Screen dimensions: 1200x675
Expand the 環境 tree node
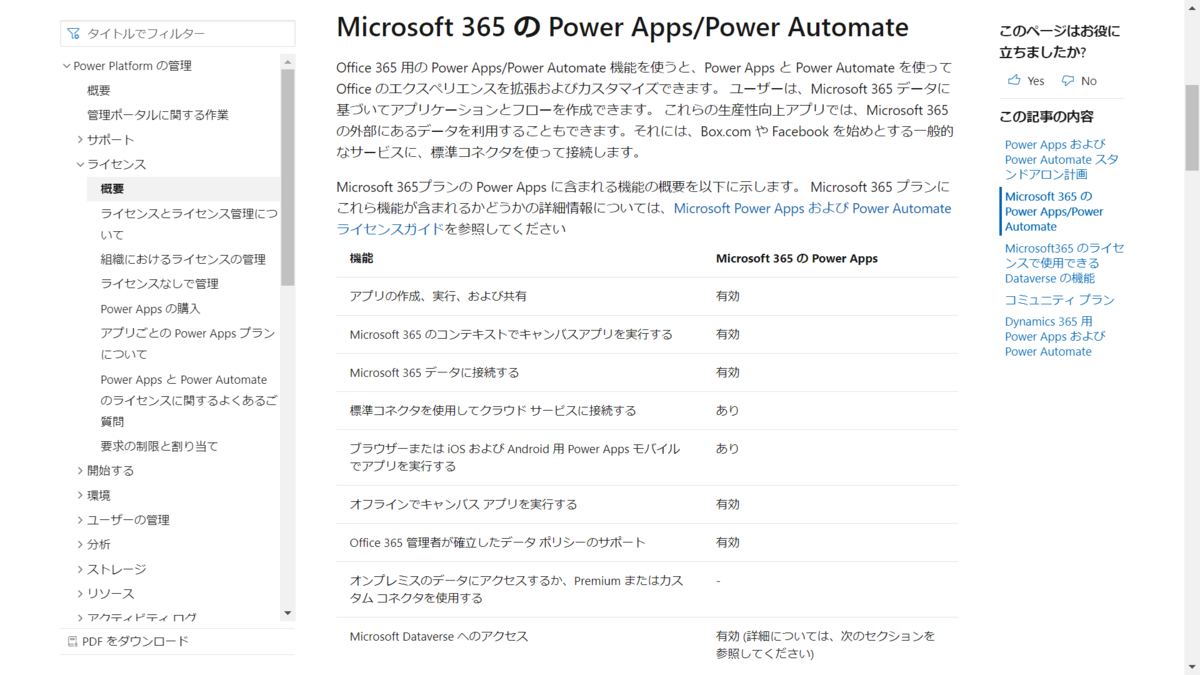coord(80,495)
